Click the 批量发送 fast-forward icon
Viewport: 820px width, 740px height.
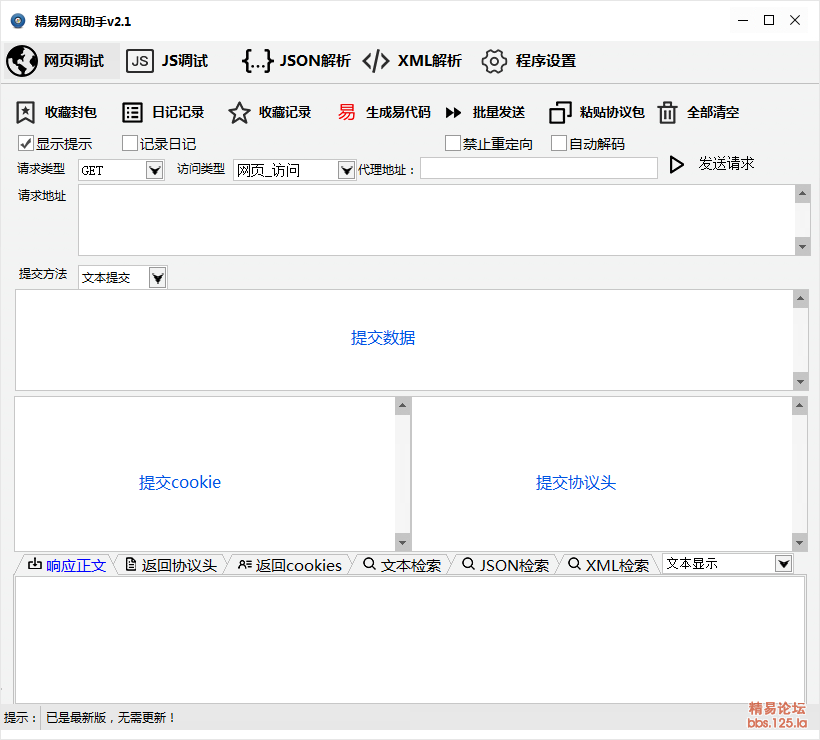pos(453,112)
